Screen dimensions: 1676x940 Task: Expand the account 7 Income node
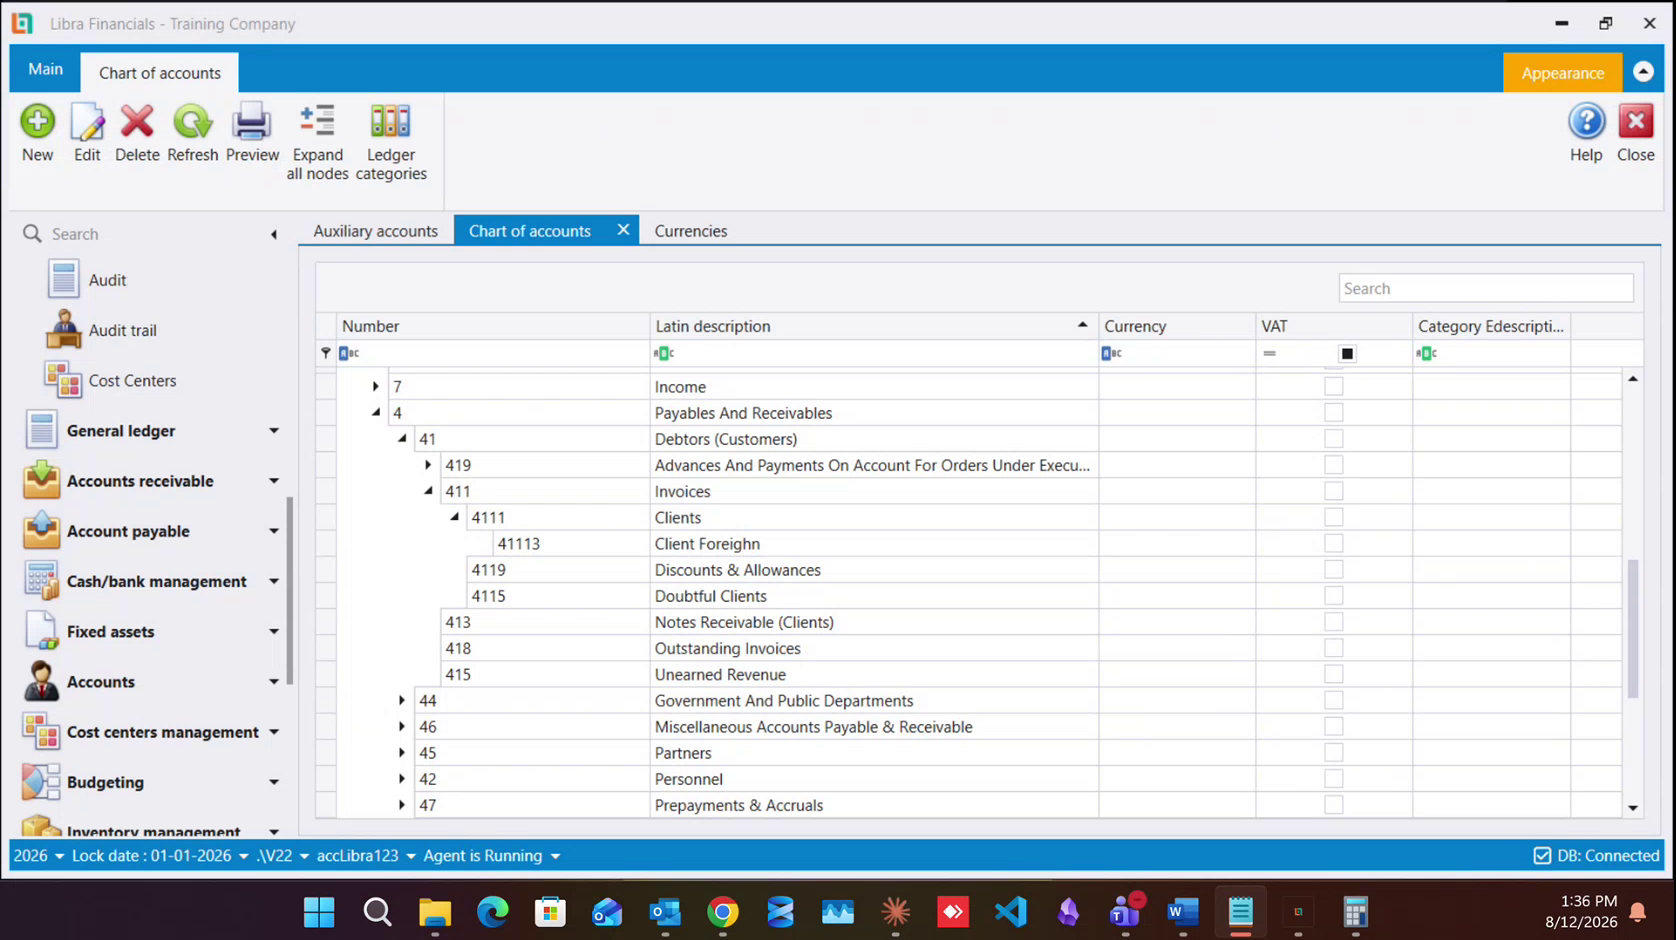coord(376,386)
